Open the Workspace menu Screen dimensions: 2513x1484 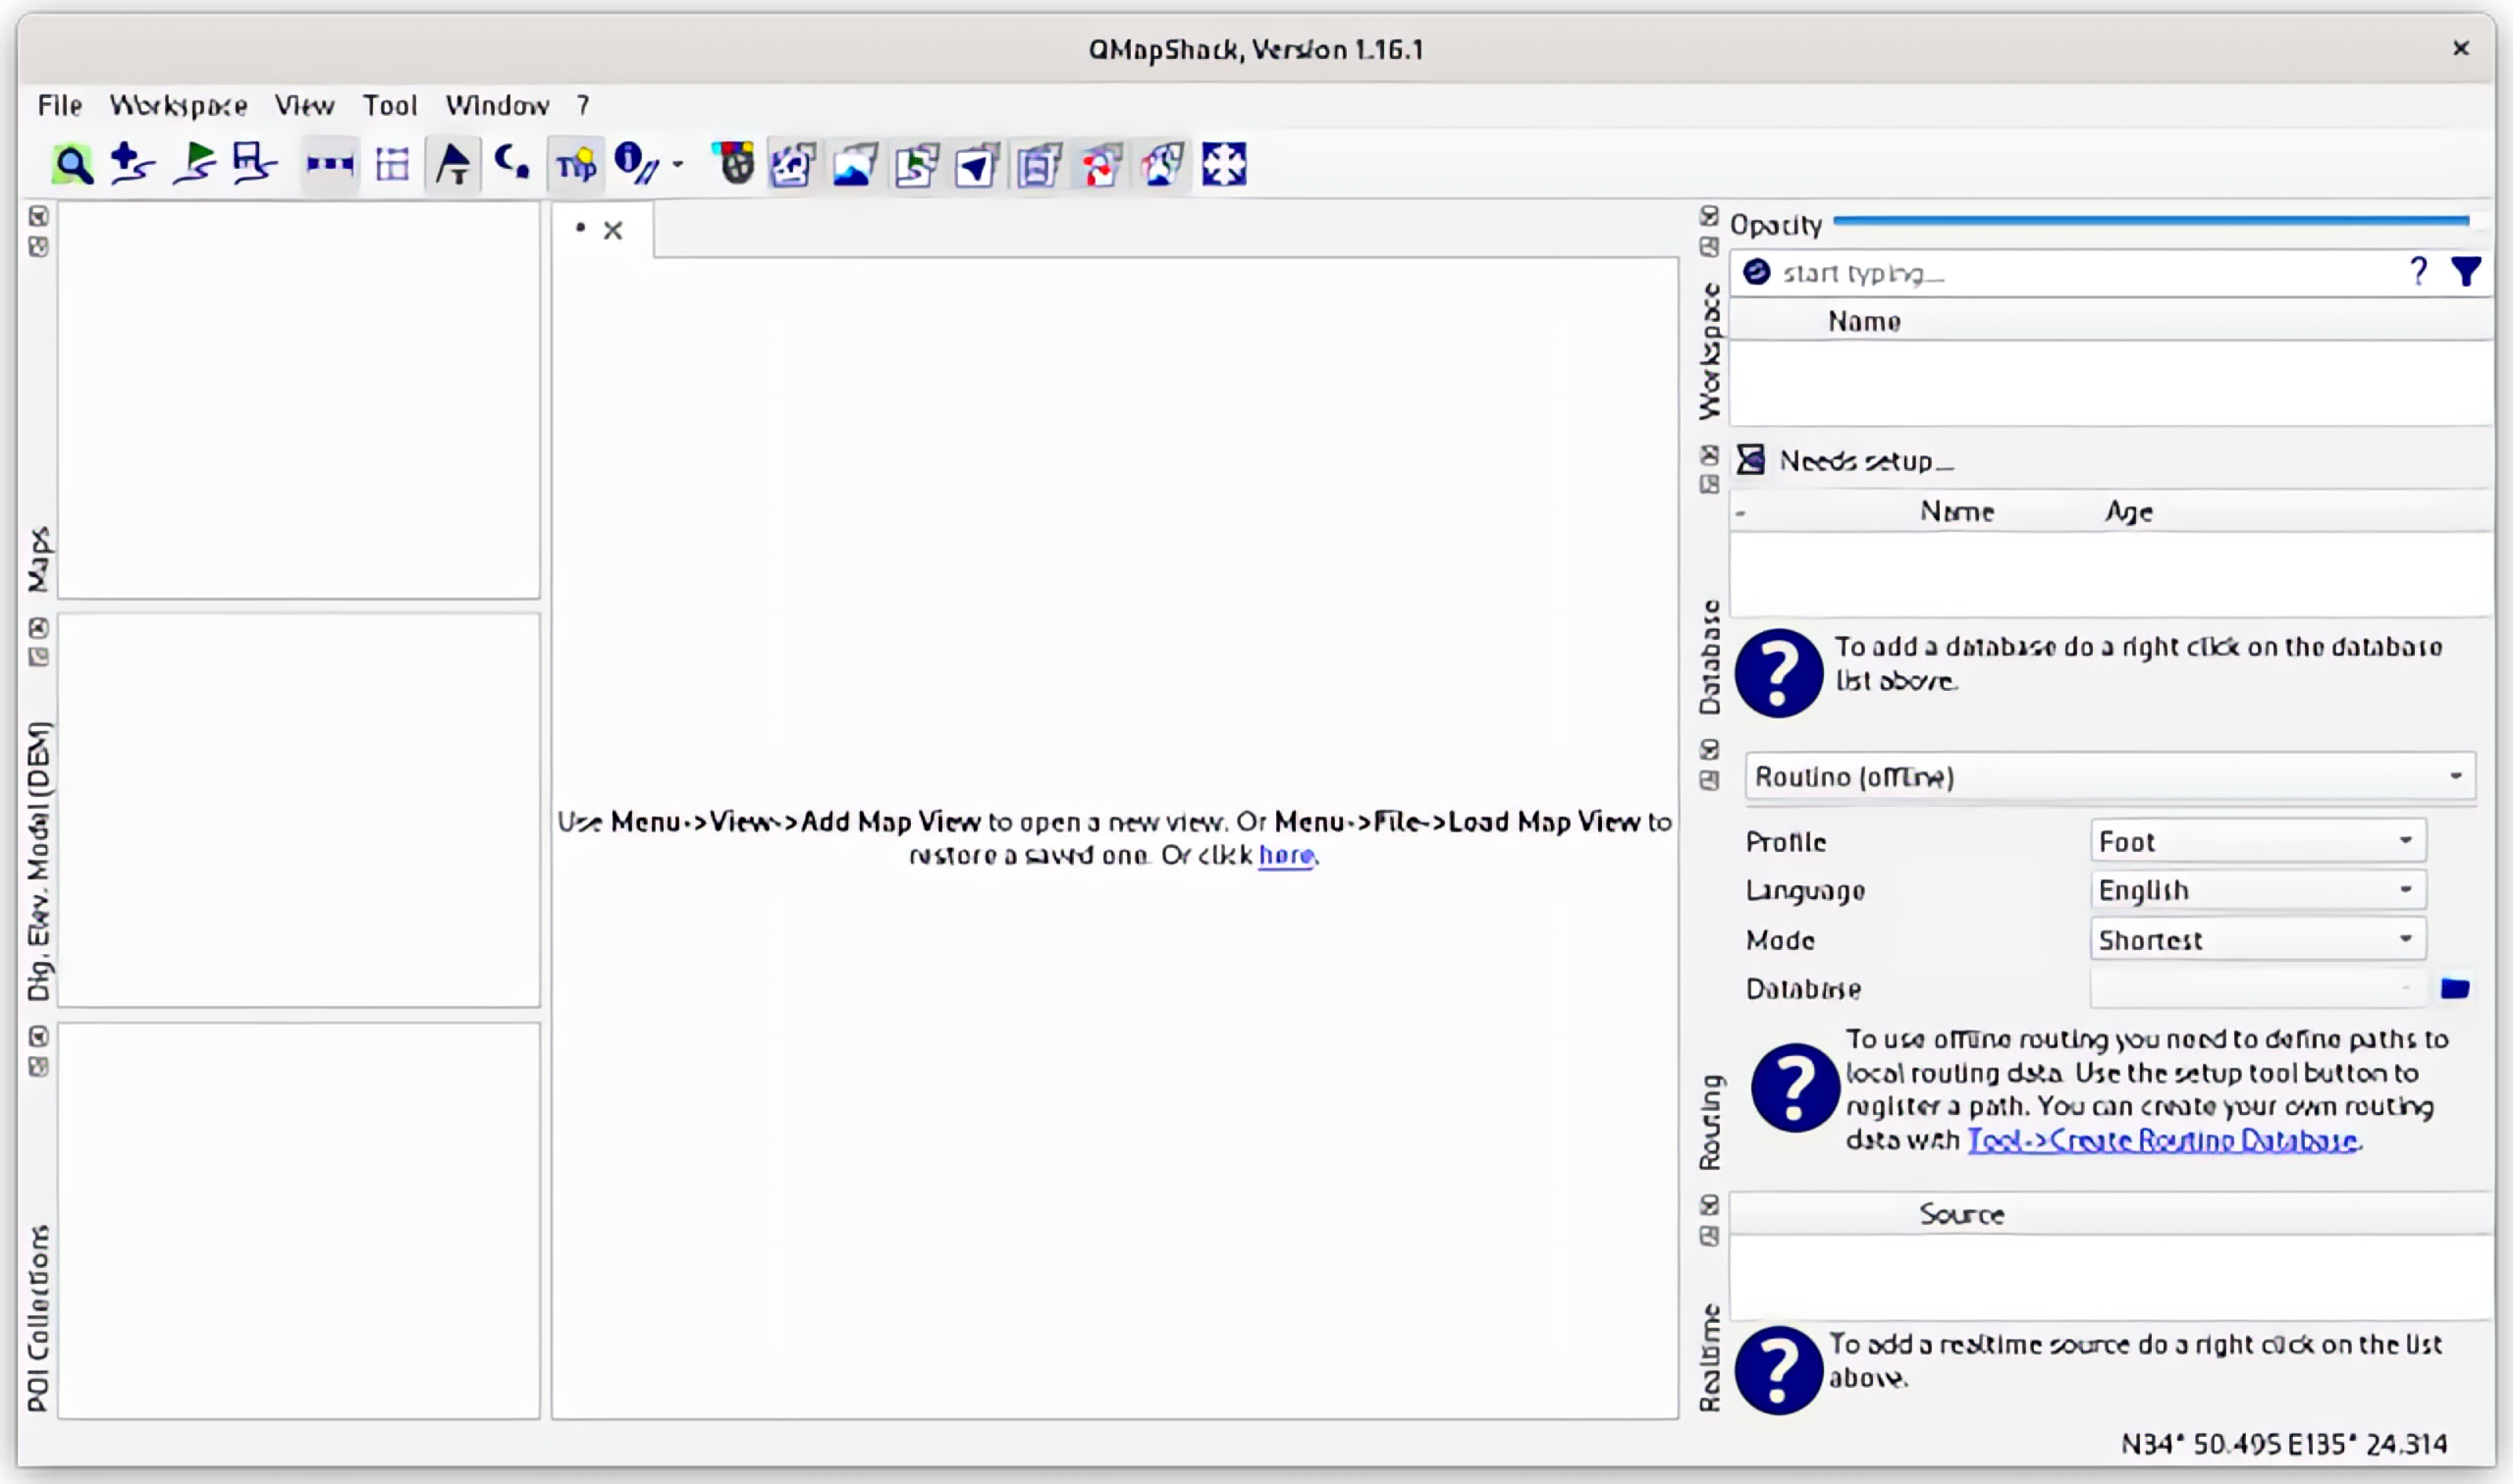178,105
